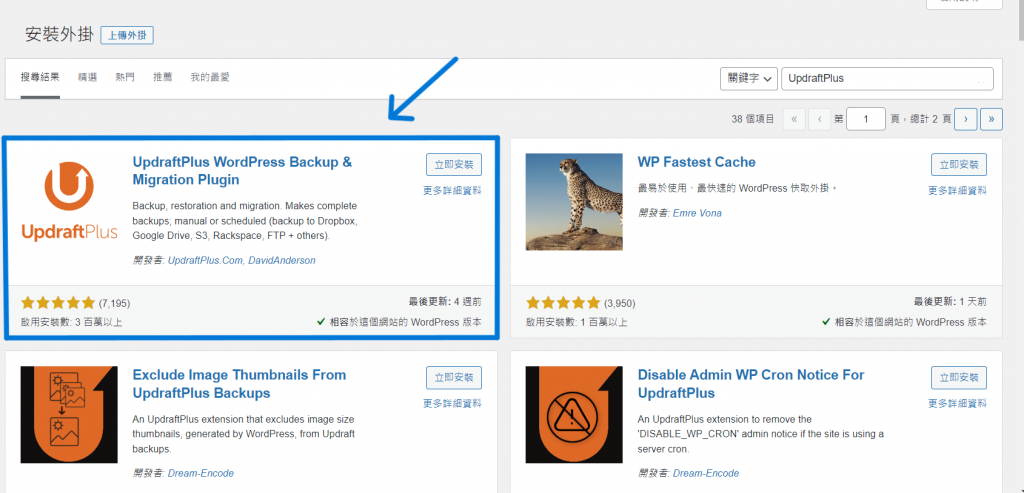The width and height of the screenshot is (1024, 493).
Task: Switch to the 搜尋結果 tab
Action: tap(40, 77)
